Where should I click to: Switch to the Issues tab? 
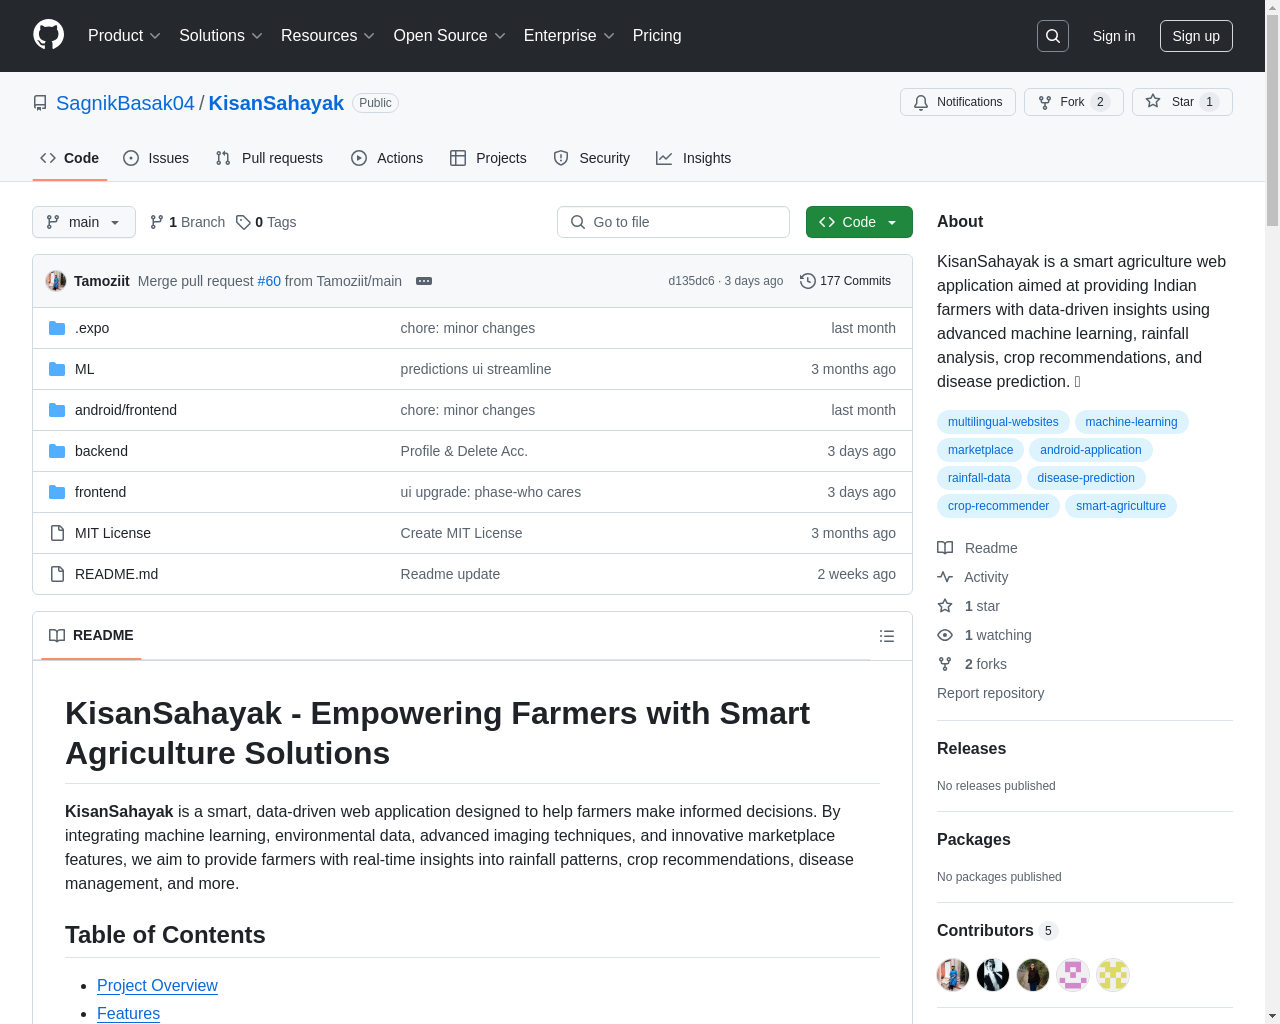click(x=156, y=158)
